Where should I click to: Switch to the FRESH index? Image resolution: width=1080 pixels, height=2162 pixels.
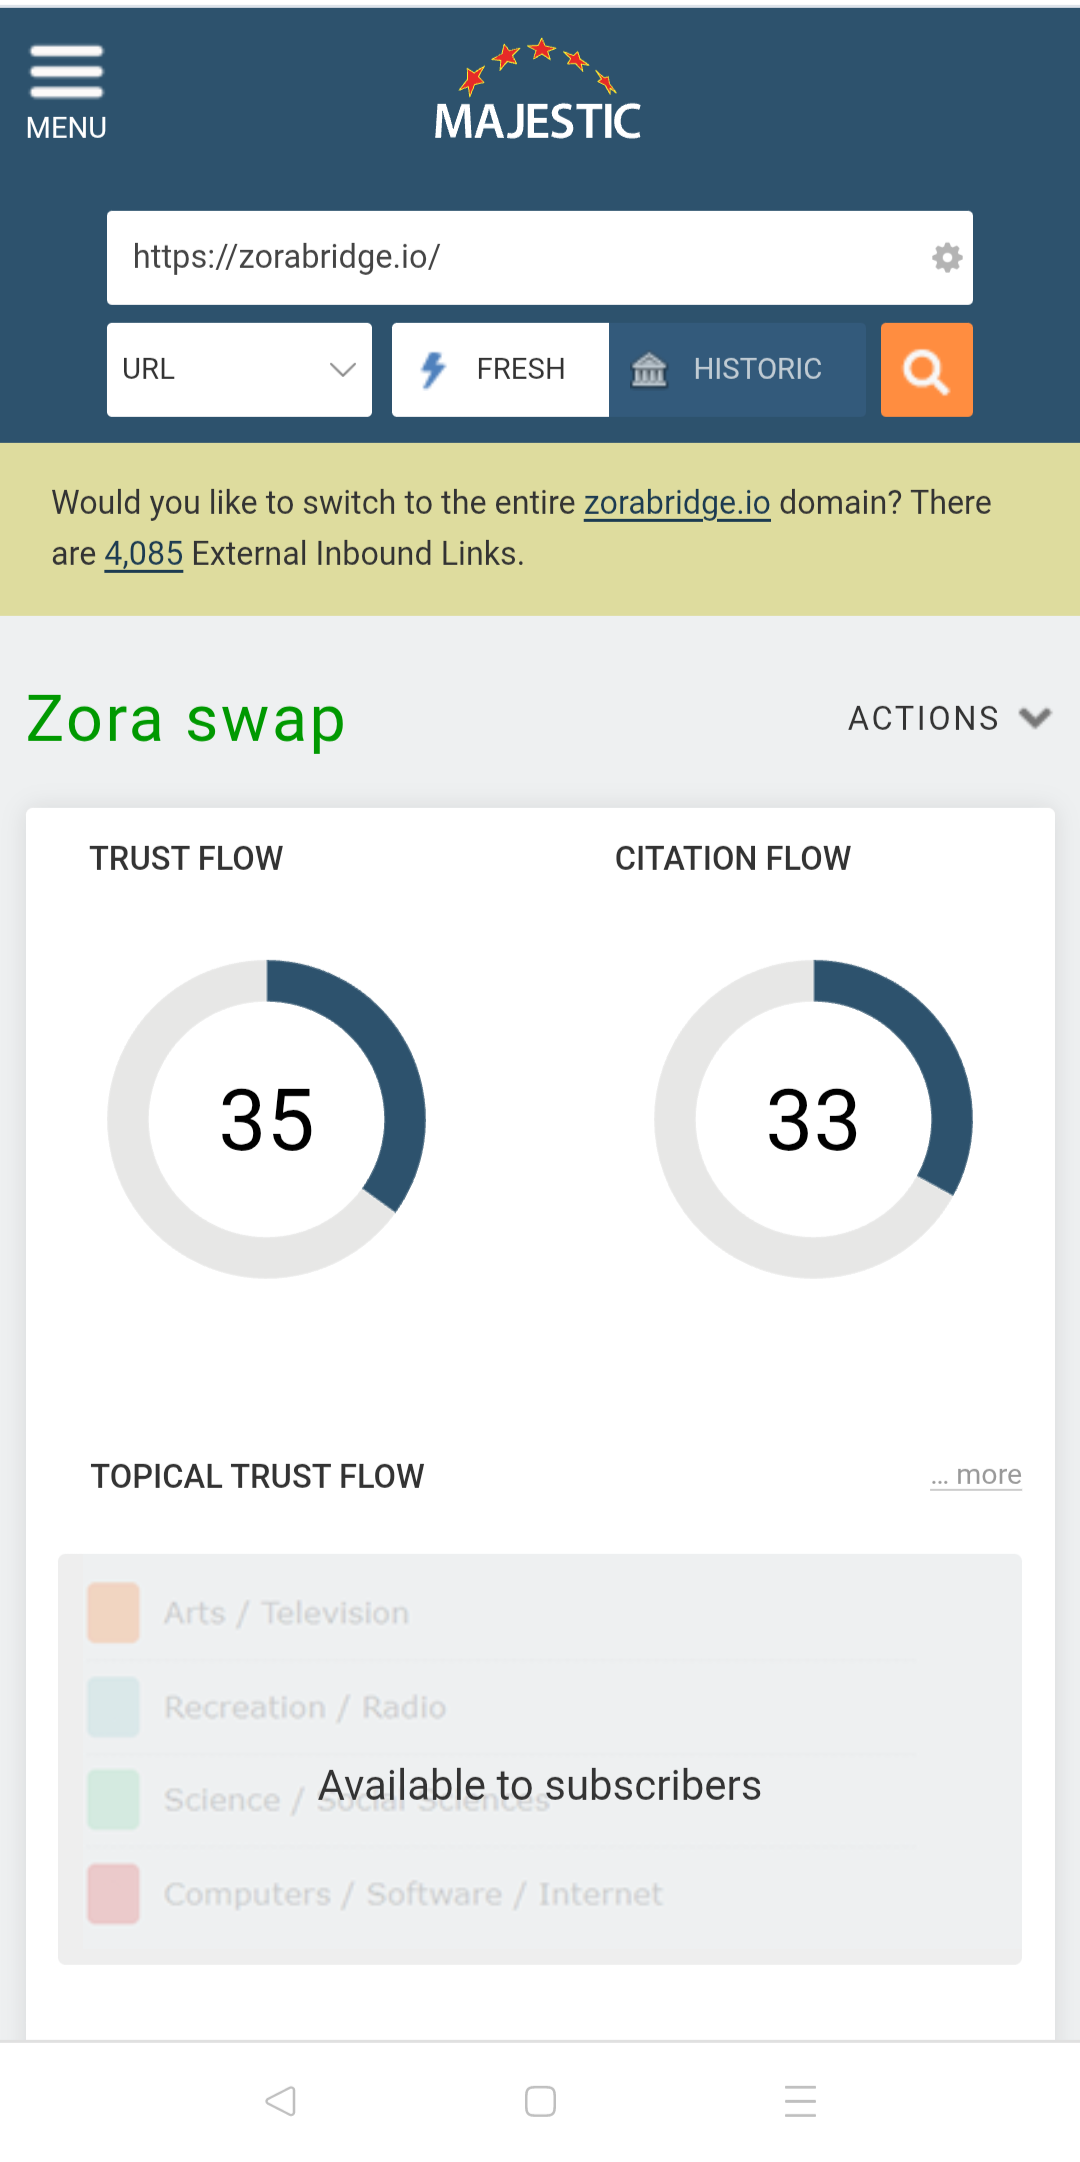(500, 369)
